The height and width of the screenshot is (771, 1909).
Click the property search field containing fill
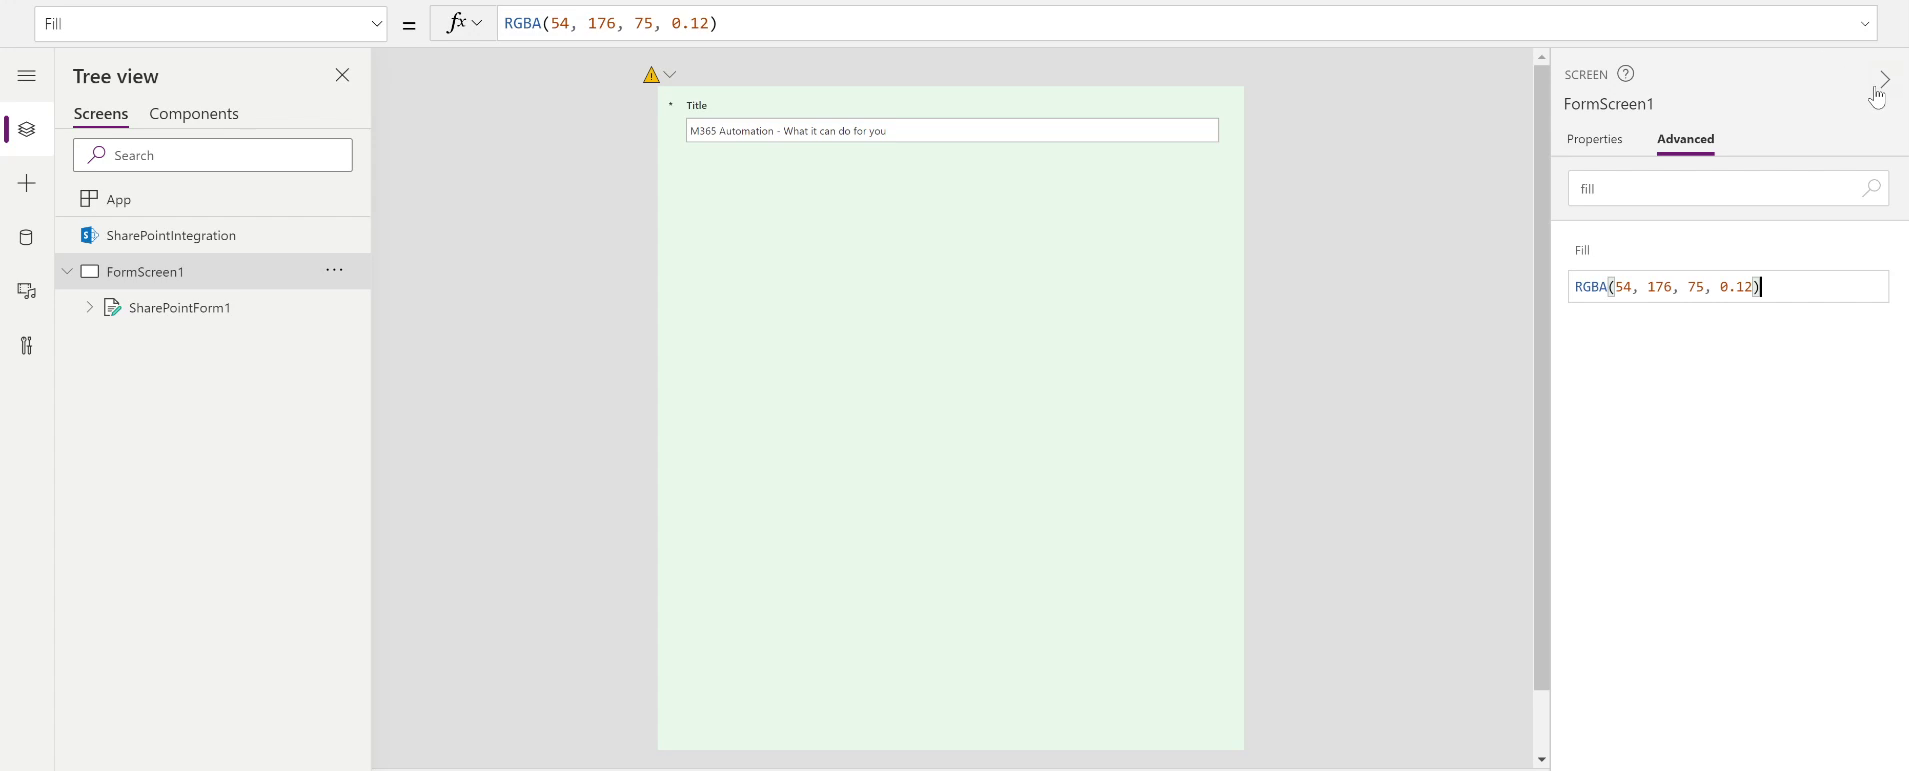(x=1728, y=188)
